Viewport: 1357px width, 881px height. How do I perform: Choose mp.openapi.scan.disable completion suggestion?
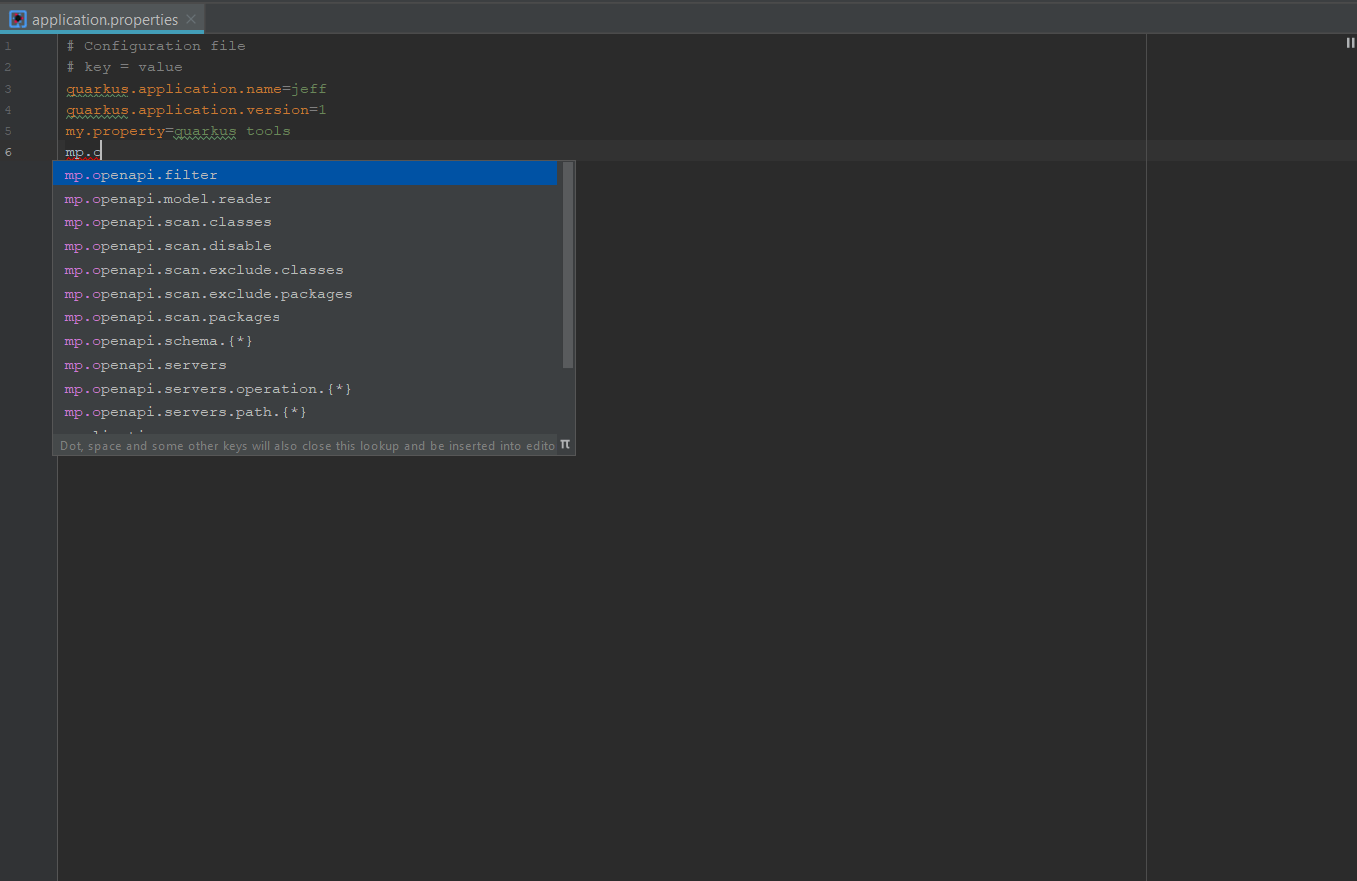click(305, 246)
